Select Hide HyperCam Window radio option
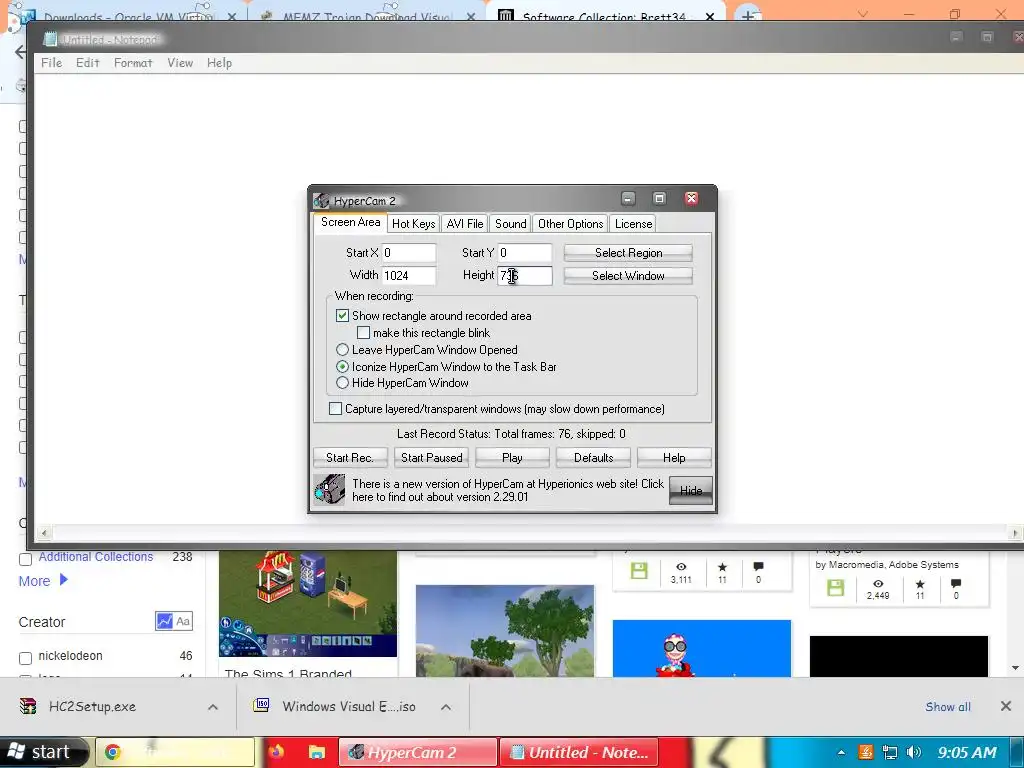 (342, 383)
